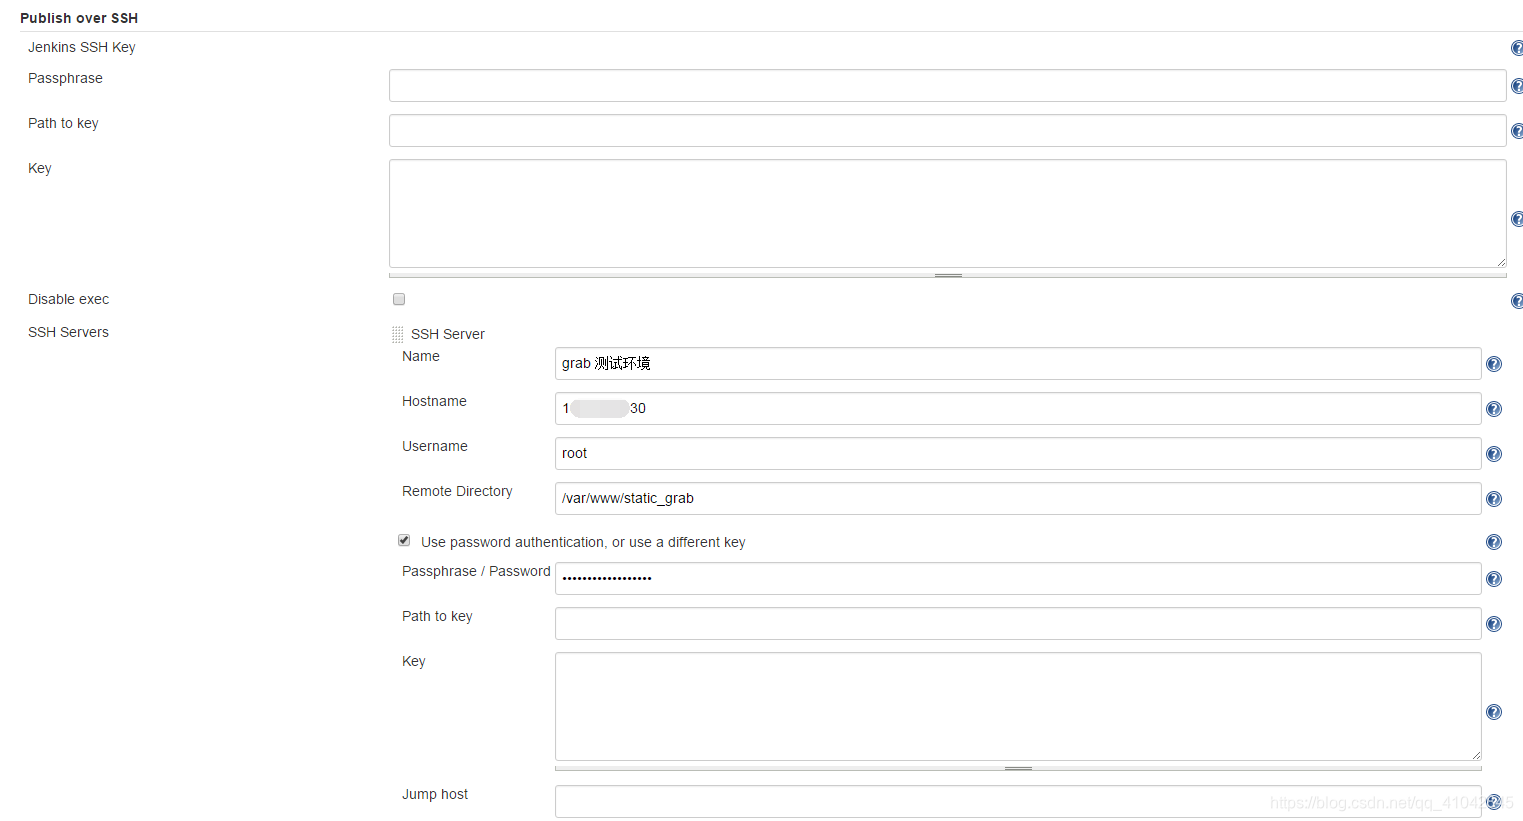Focus the top Path to key field
This screenshot has width=1523, height=821.
click(x=947, y=130)
